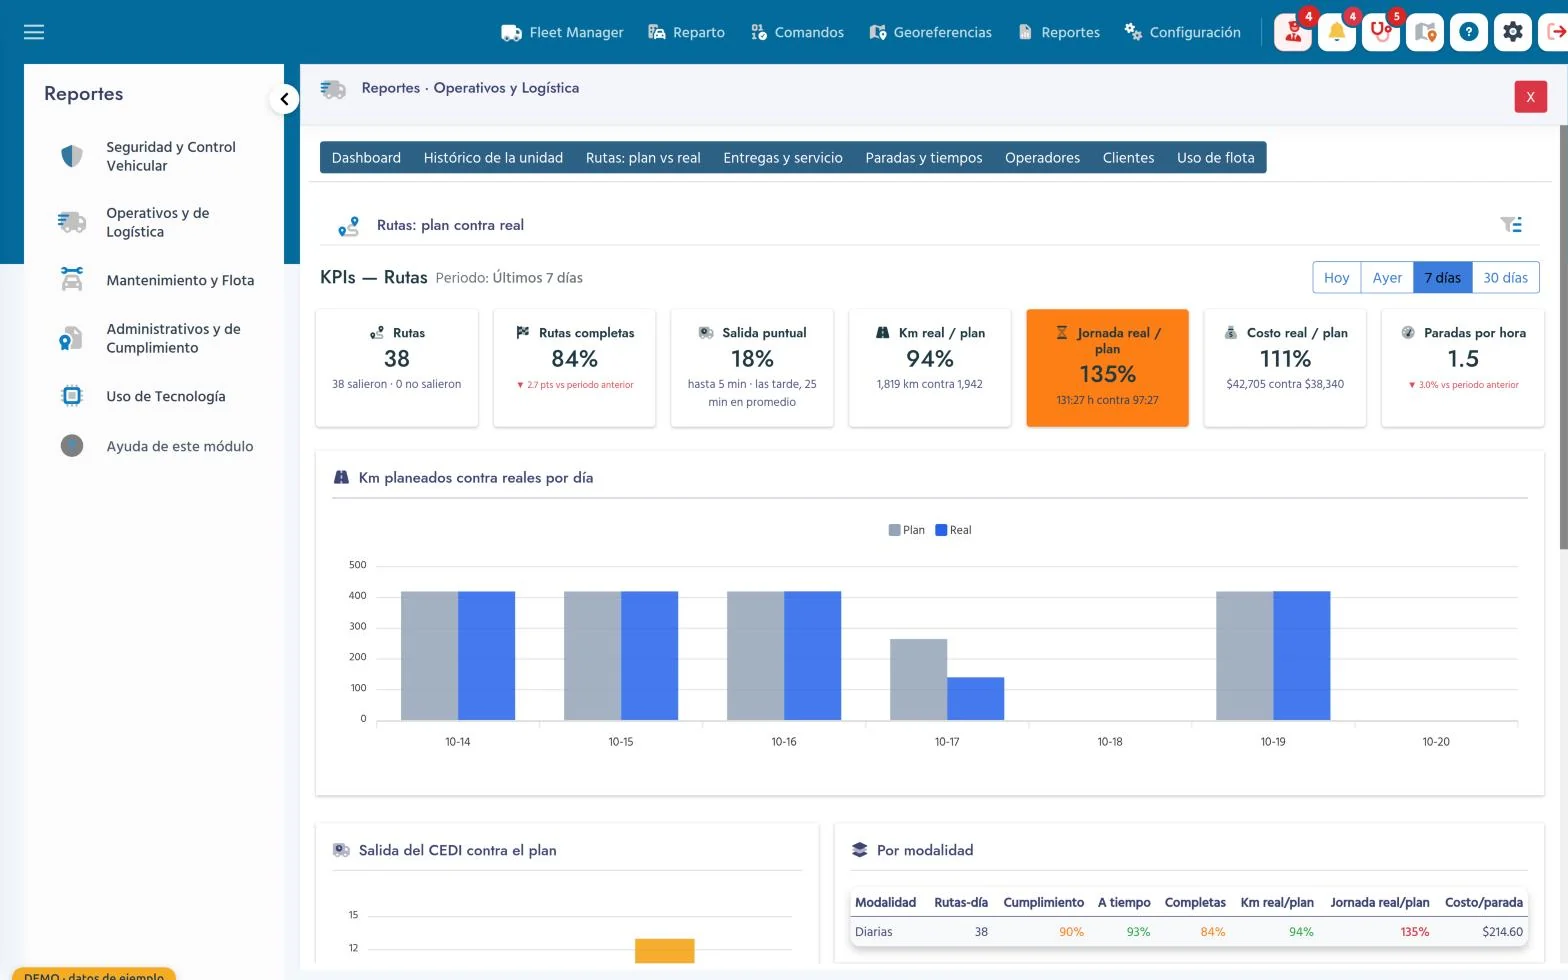Open the help question mark icon
This screenshot has height=980, width=1568.
point(1469,32)
